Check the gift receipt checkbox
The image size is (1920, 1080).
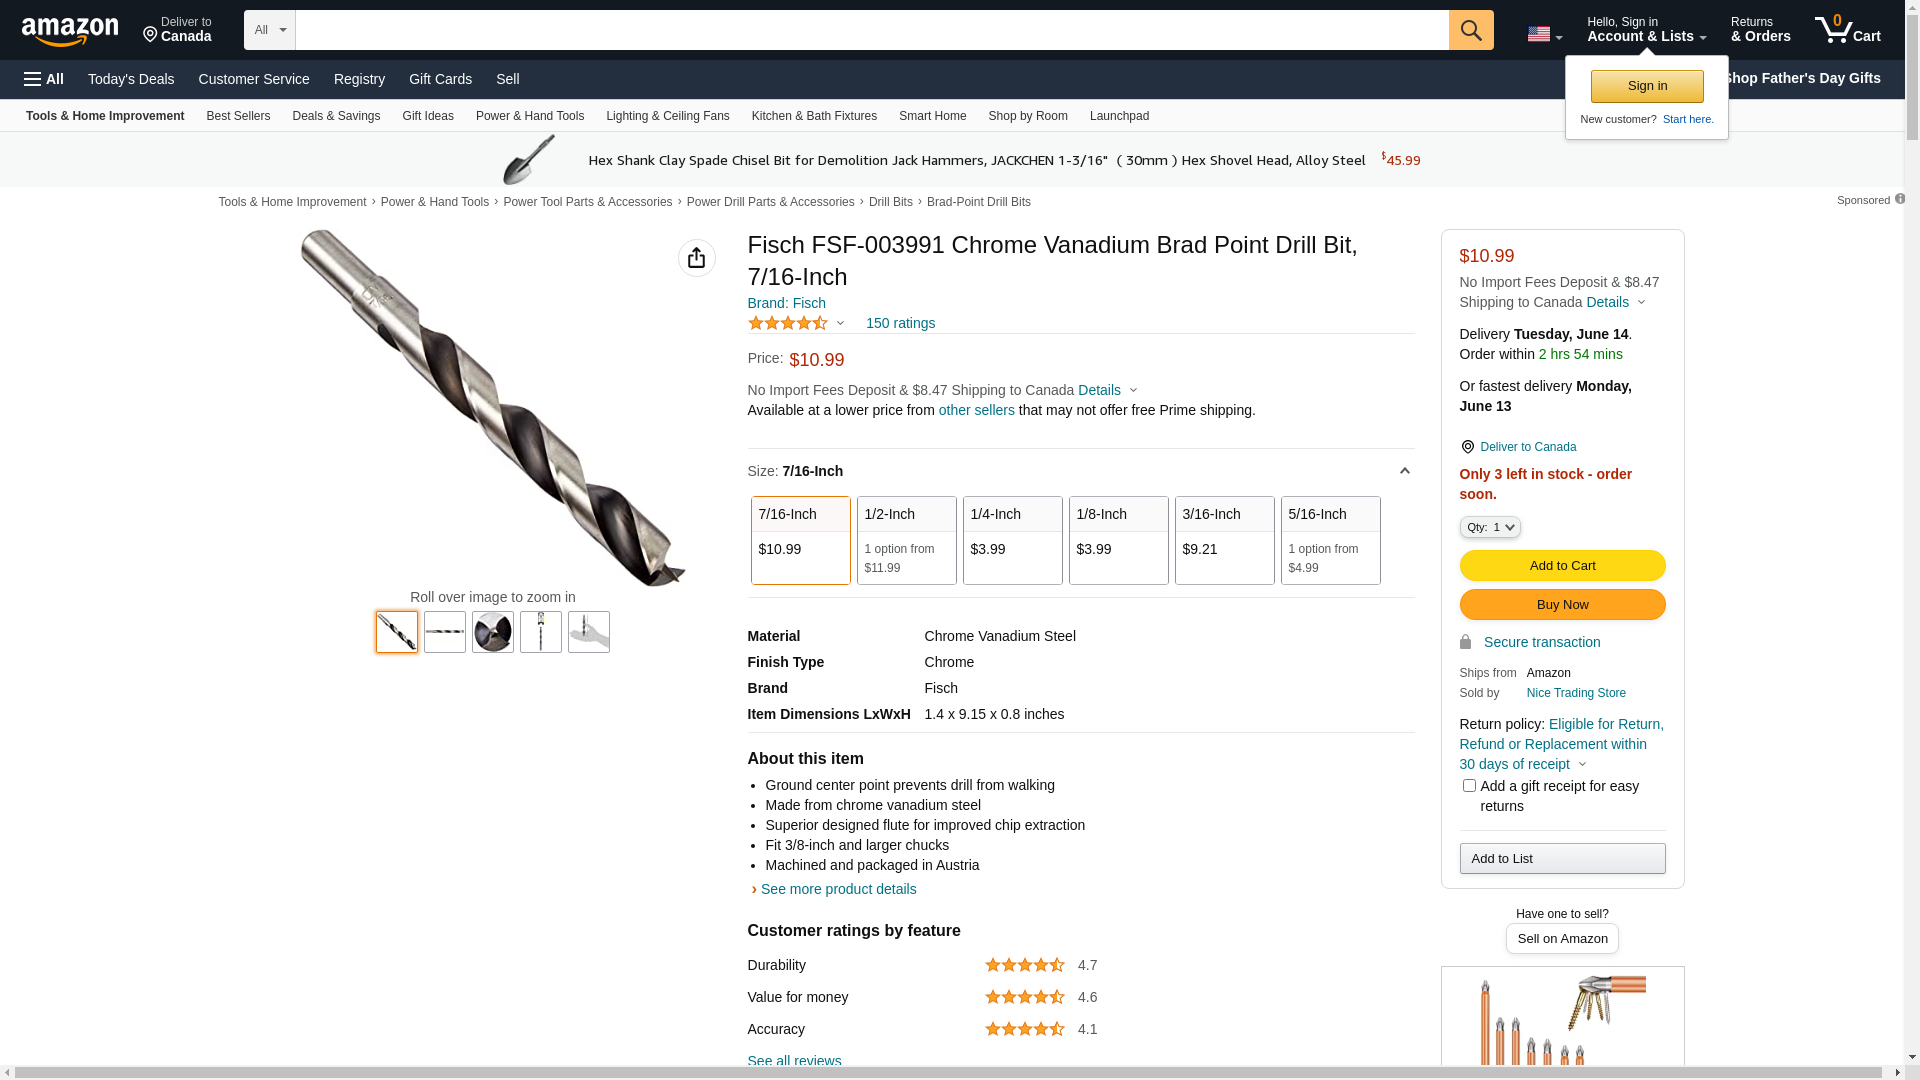tap(1469, 786)
